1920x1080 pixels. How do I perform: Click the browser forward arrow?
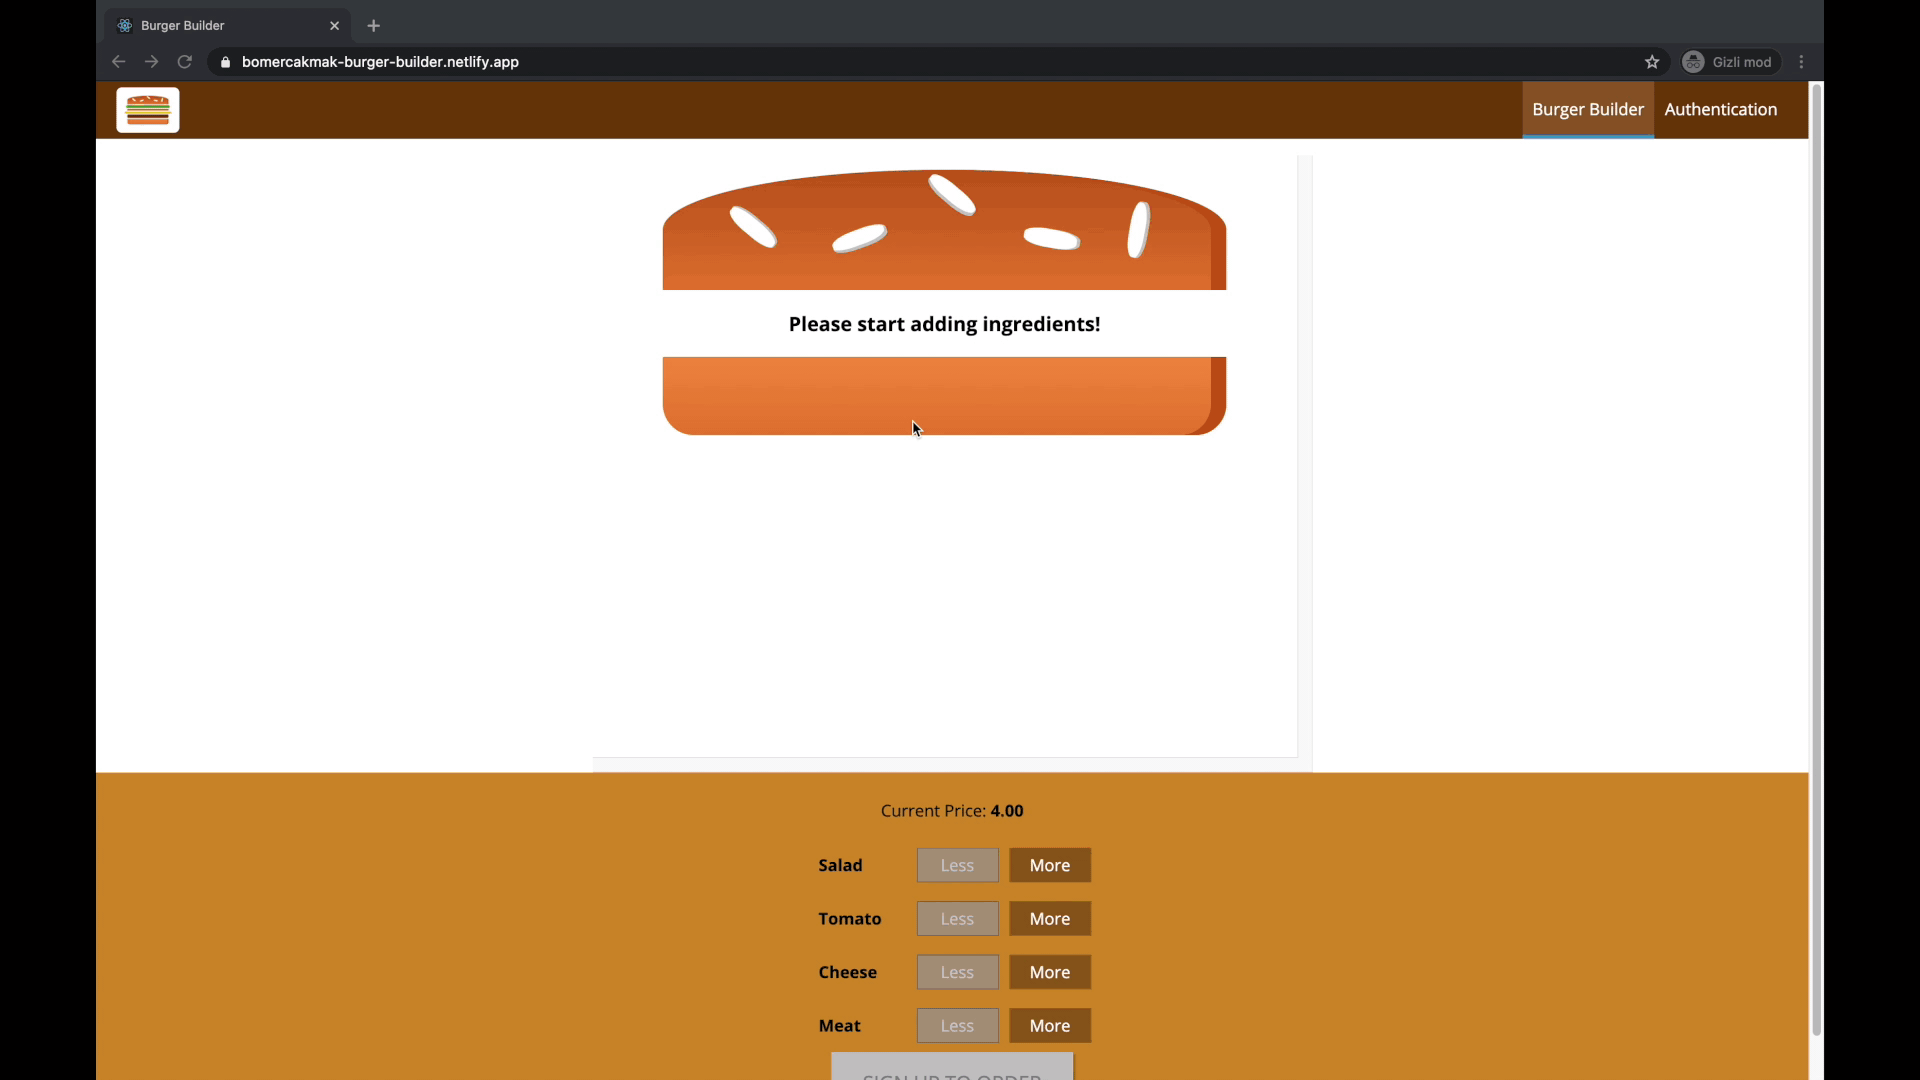coord(151,62)
